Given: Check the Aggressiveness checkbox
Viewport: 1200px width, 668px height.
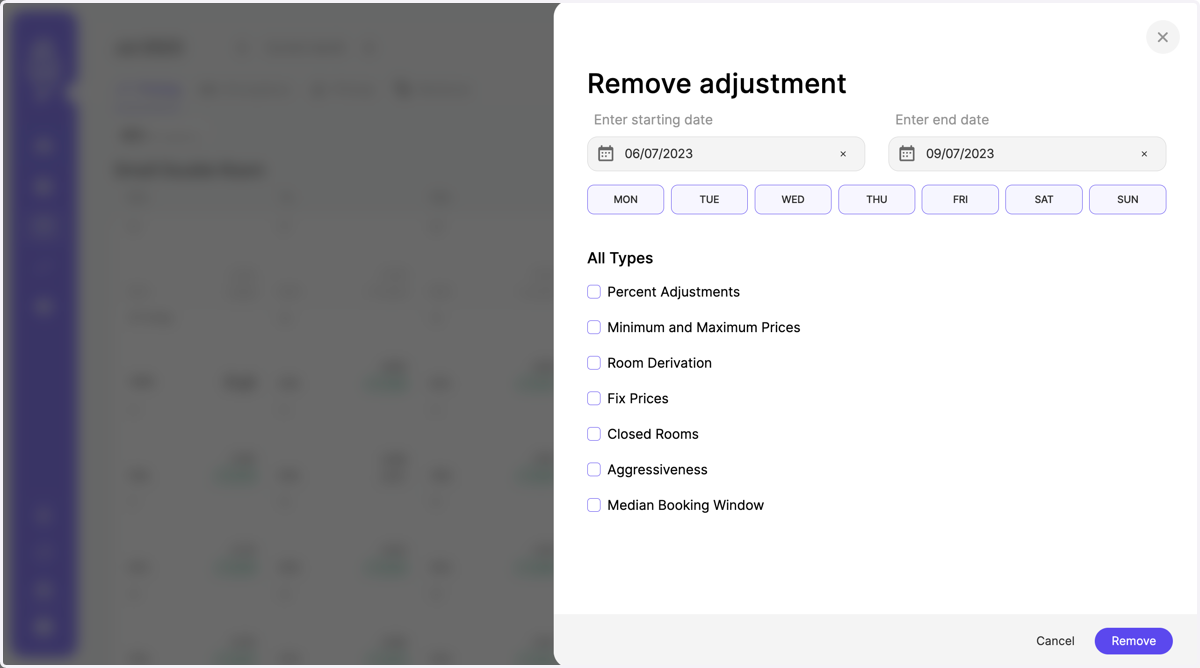Looking at the screenshot, I should click(x=594, y=469).
